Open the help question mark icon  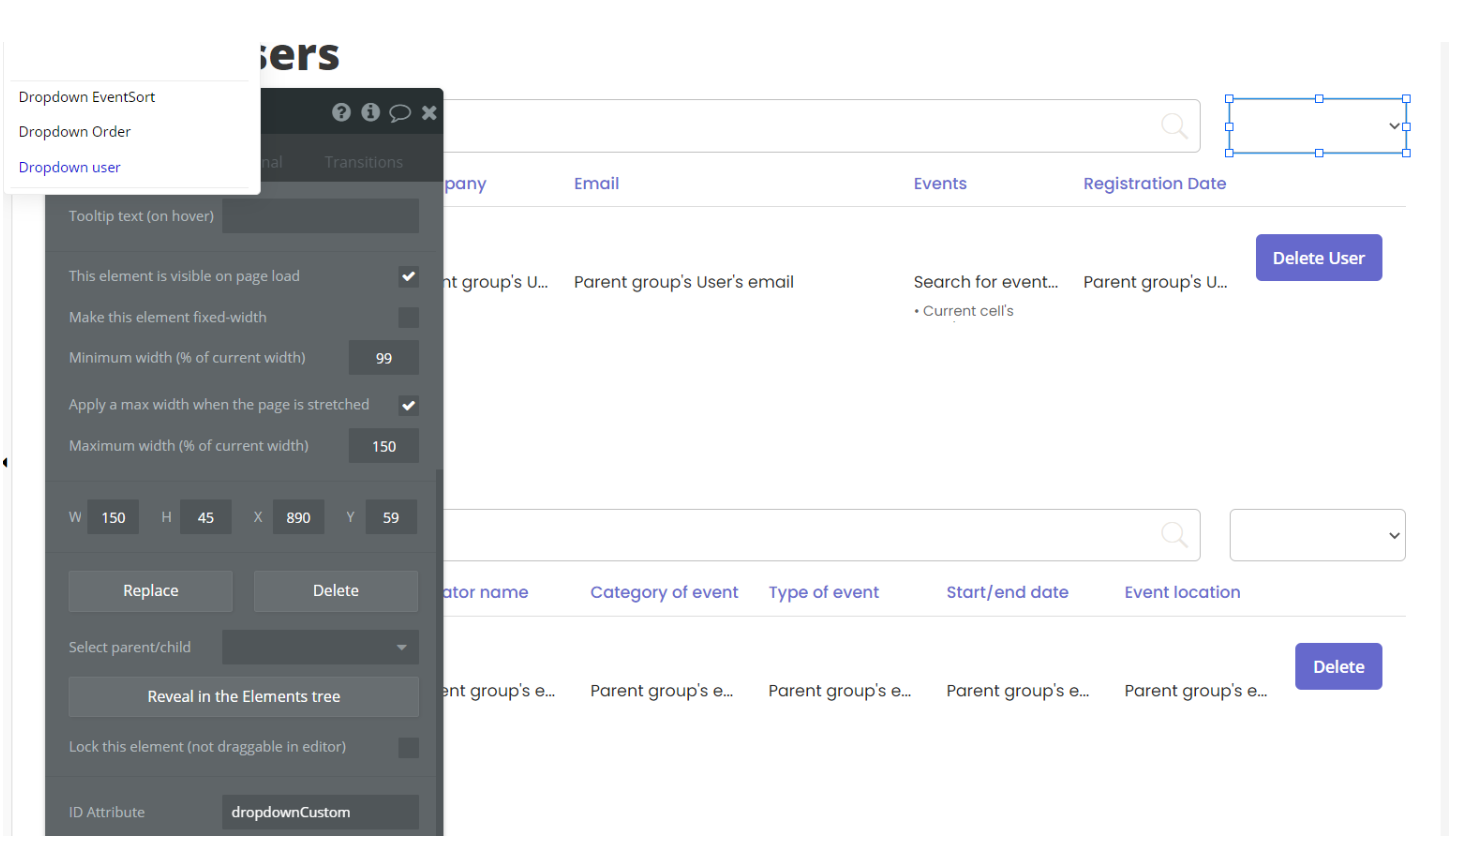click(342, 112)
